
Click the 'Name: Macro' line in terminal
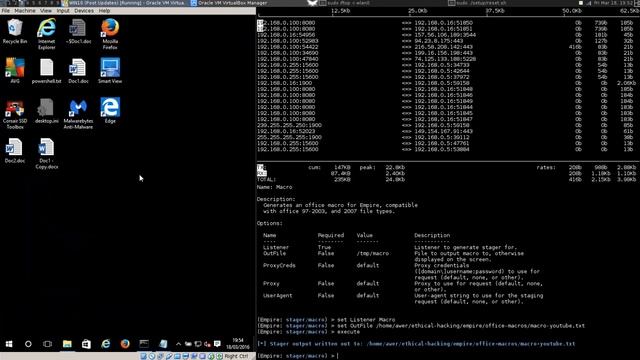point(274,187)
